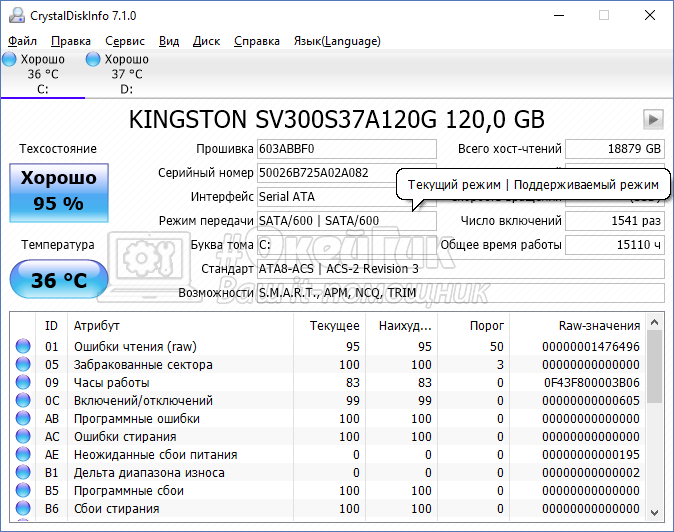Image resolution: width=674 pixels, height=532 pixels.
Task: Open the Язык(Language) menu
Action: tap(336, 41)
